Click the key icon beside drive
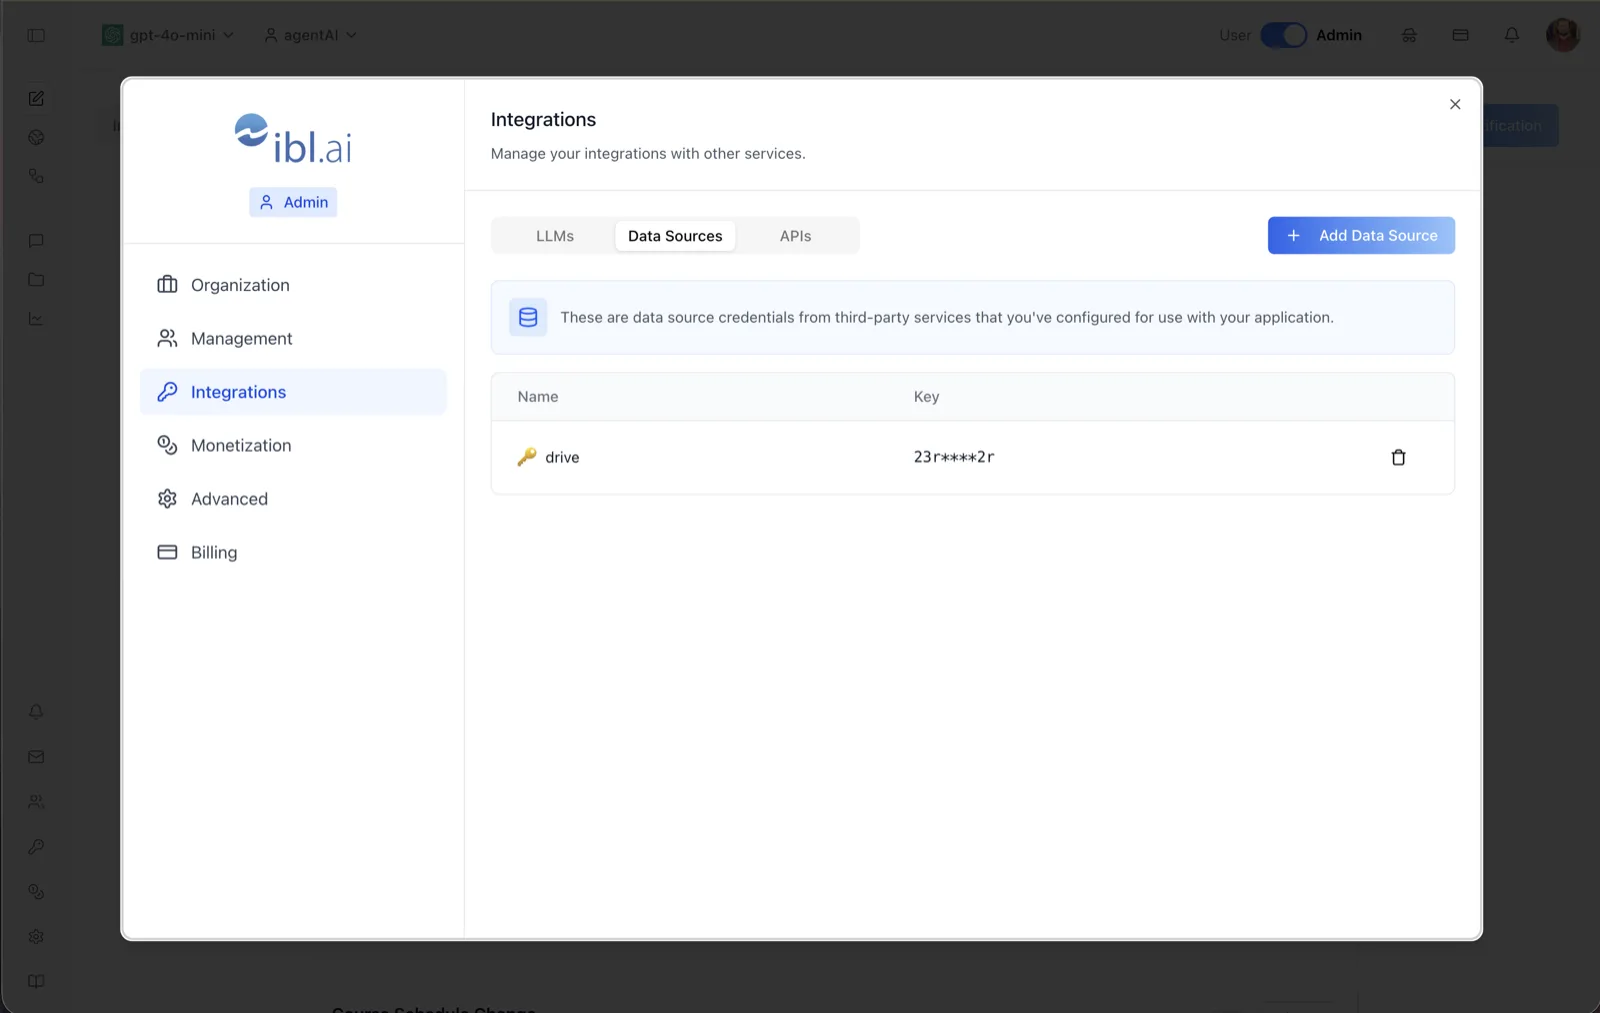The height and width of the screenshot is (1013, 1600). pyautogui.click(x=526, y=457)
